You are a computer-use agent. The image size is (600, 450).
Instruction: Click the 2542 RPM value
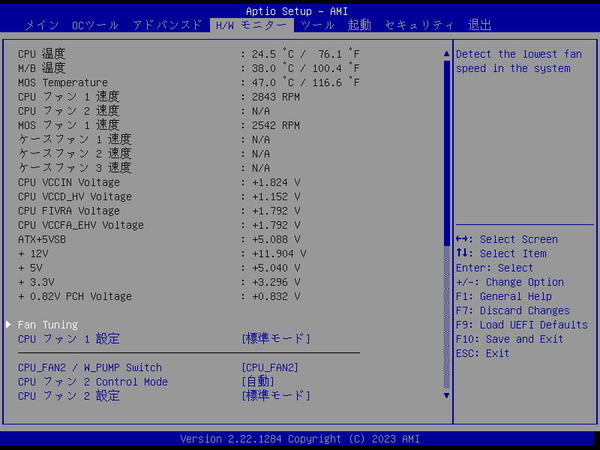click(276, 126)
